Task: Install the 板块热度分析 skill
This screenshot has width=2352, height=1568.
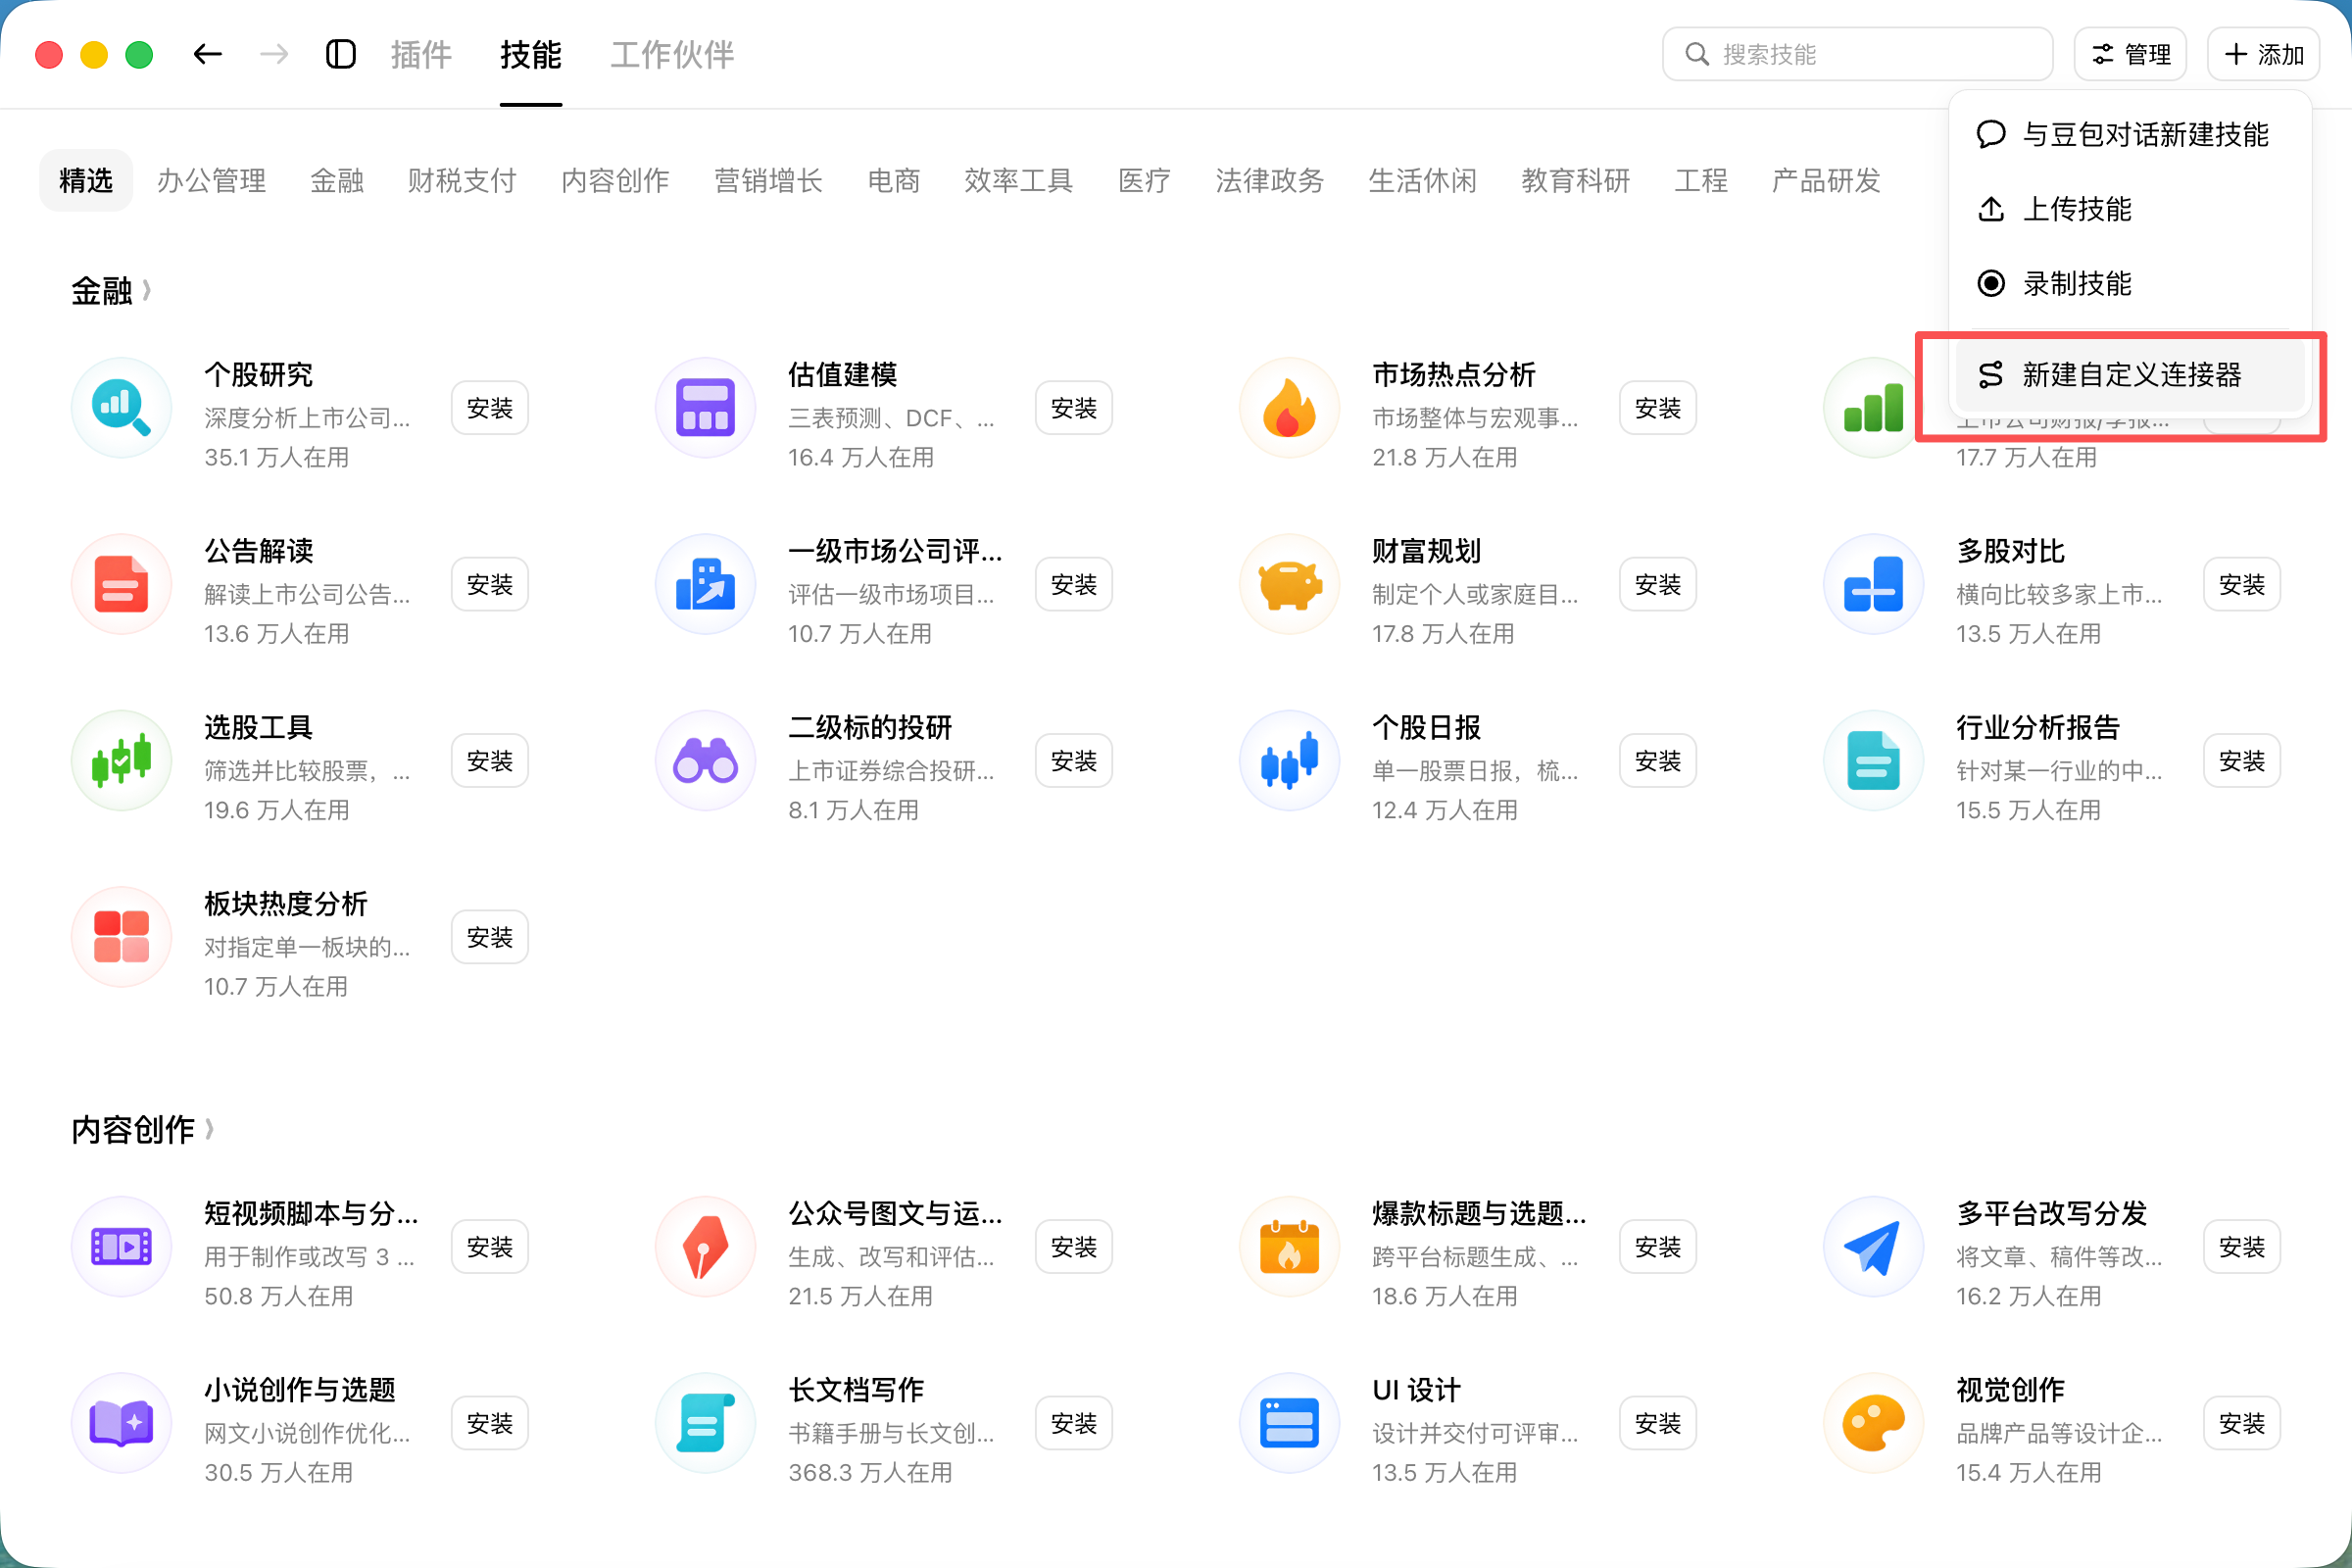Action: coord(490,937)
